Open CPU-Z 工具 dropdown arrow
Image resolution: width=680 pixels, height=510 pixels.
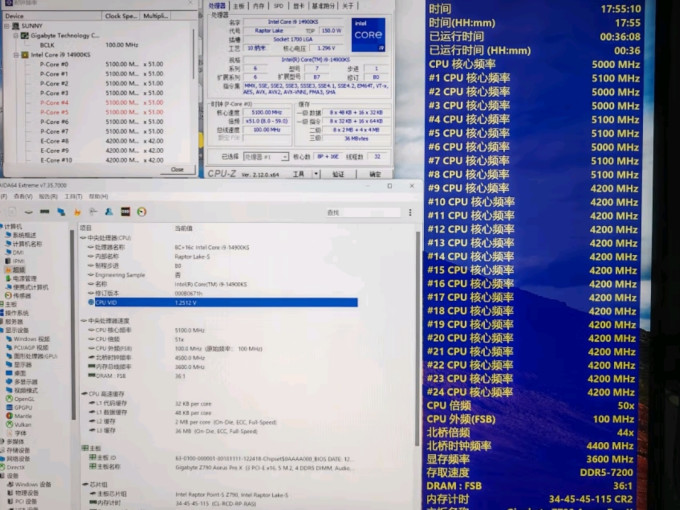tap(316, 174)
